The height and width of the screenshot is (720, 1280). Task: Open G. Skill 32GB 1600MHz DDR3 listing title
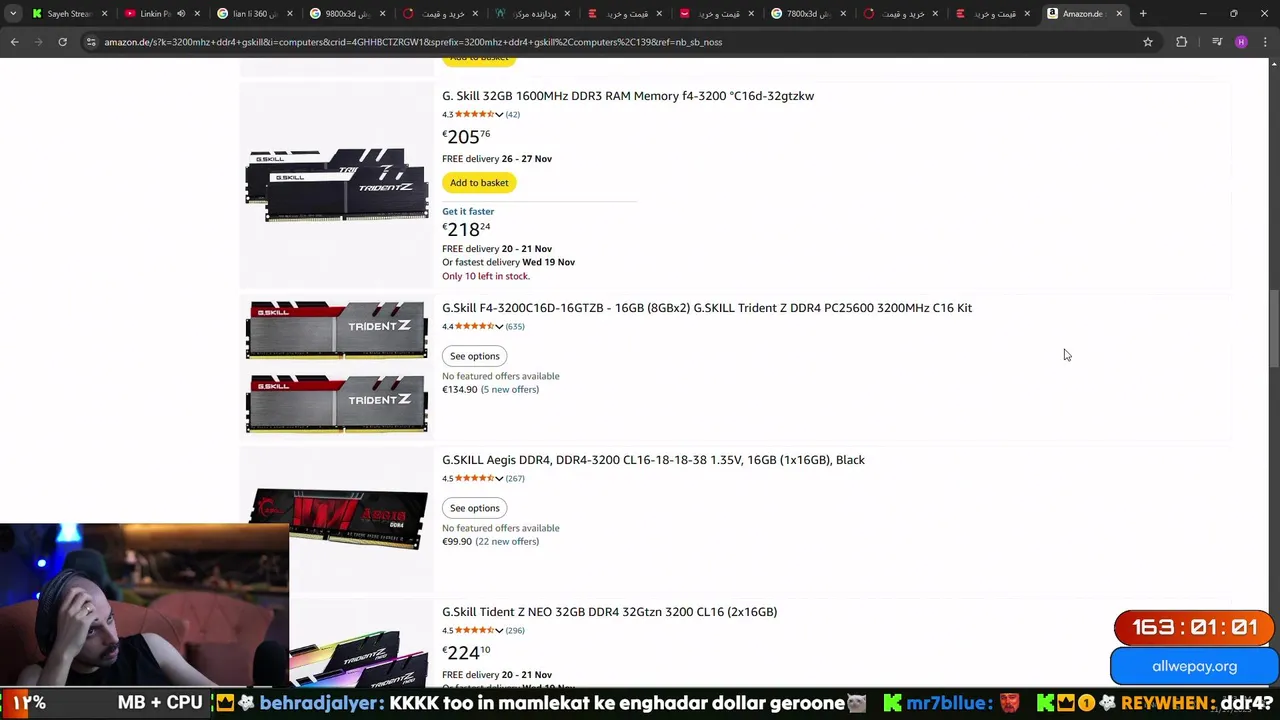pos(628,96)
